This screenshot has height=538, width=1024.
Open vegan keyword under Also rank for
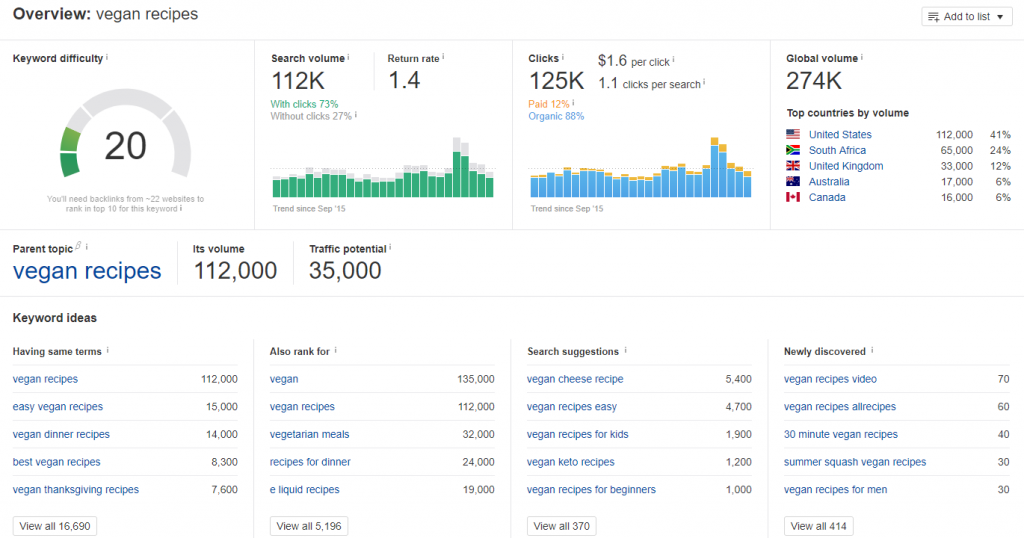click(x=284, y=379)
